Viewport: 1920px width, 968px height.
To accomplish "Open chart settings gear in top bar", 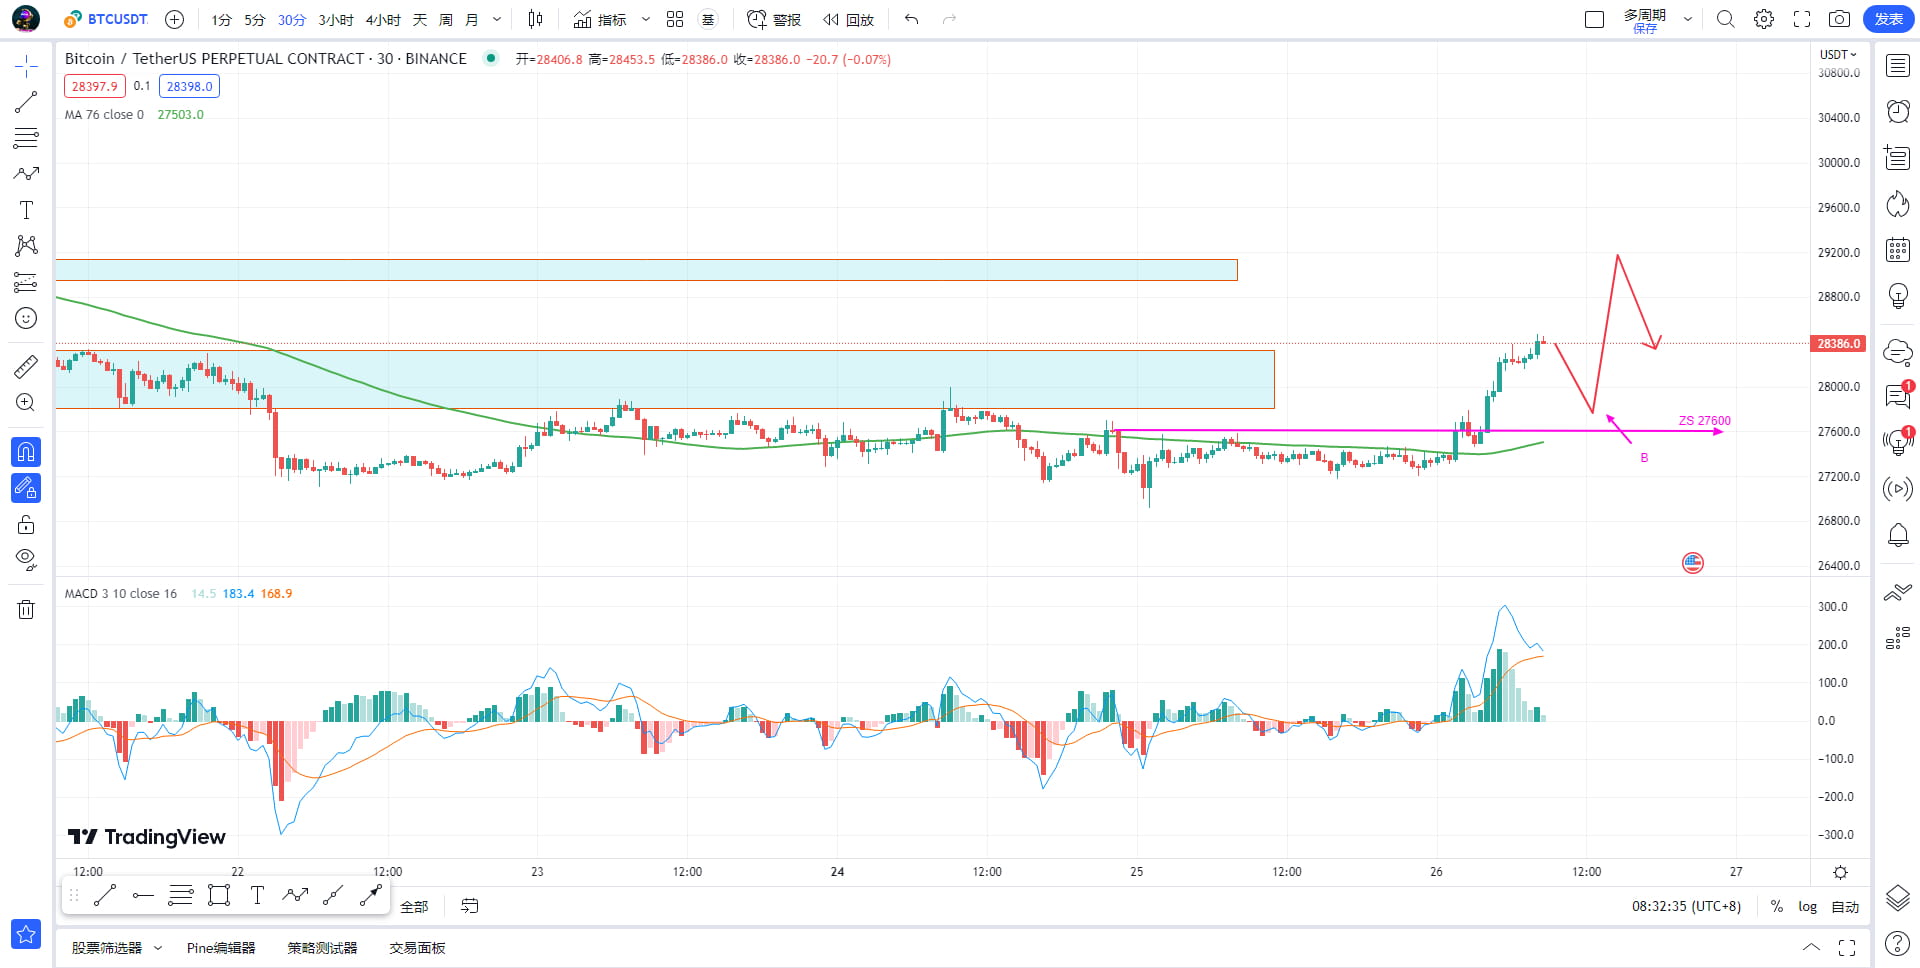I will click(x=1764, y=19).
